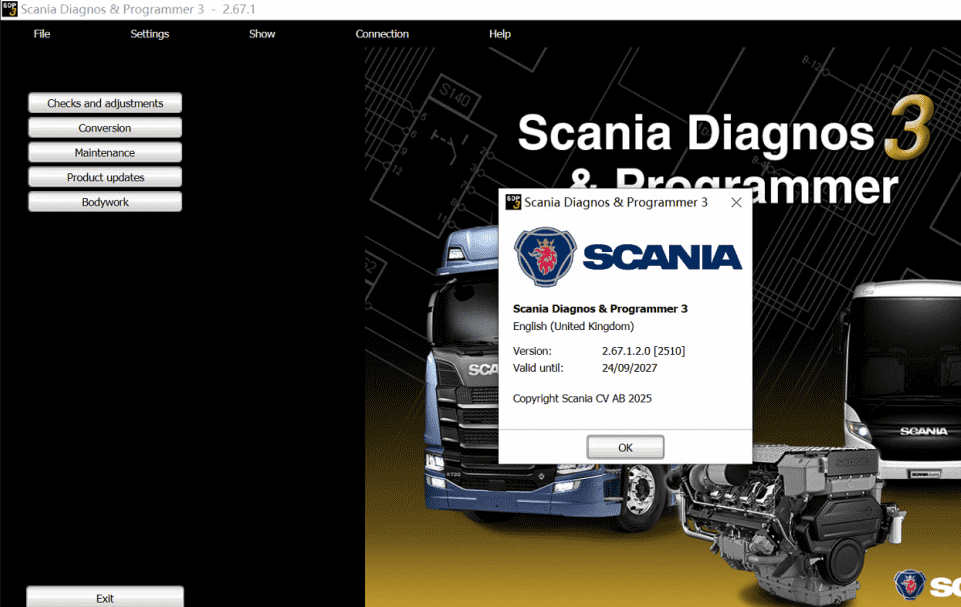This screenshot has height=607, width=961.
Task: Open the Help menu
Action: point(500,34)
